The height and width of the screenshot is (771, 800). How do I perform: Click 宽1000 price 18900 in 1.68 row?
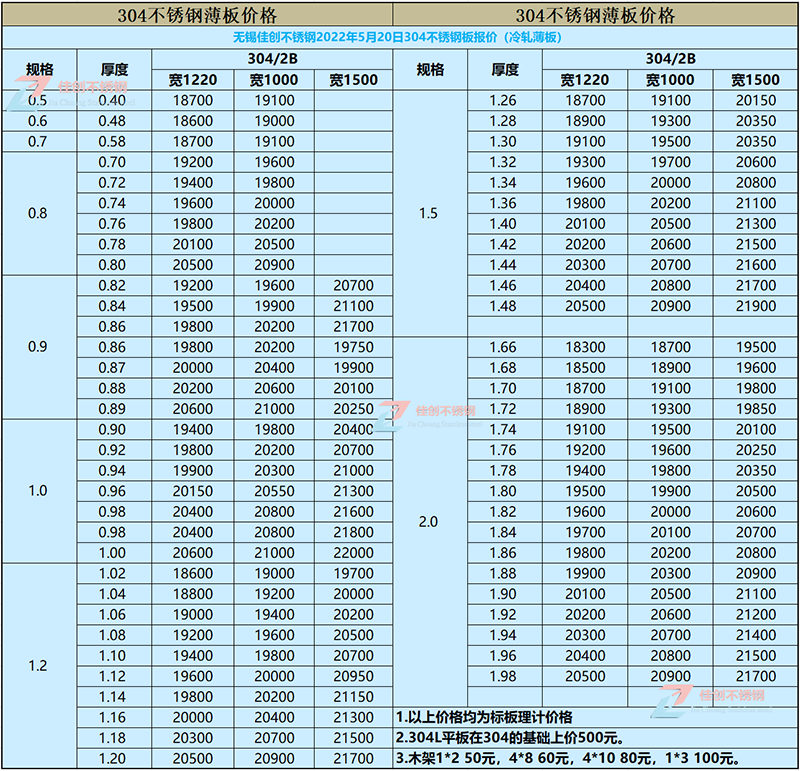pyautogui.click(x=671, y=368)
